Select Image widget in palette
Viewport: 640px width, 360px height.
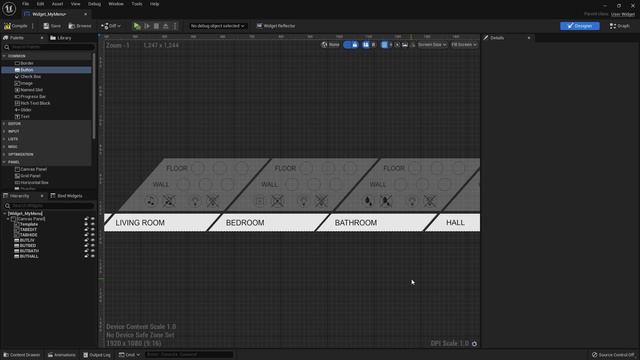click(27, 83)
